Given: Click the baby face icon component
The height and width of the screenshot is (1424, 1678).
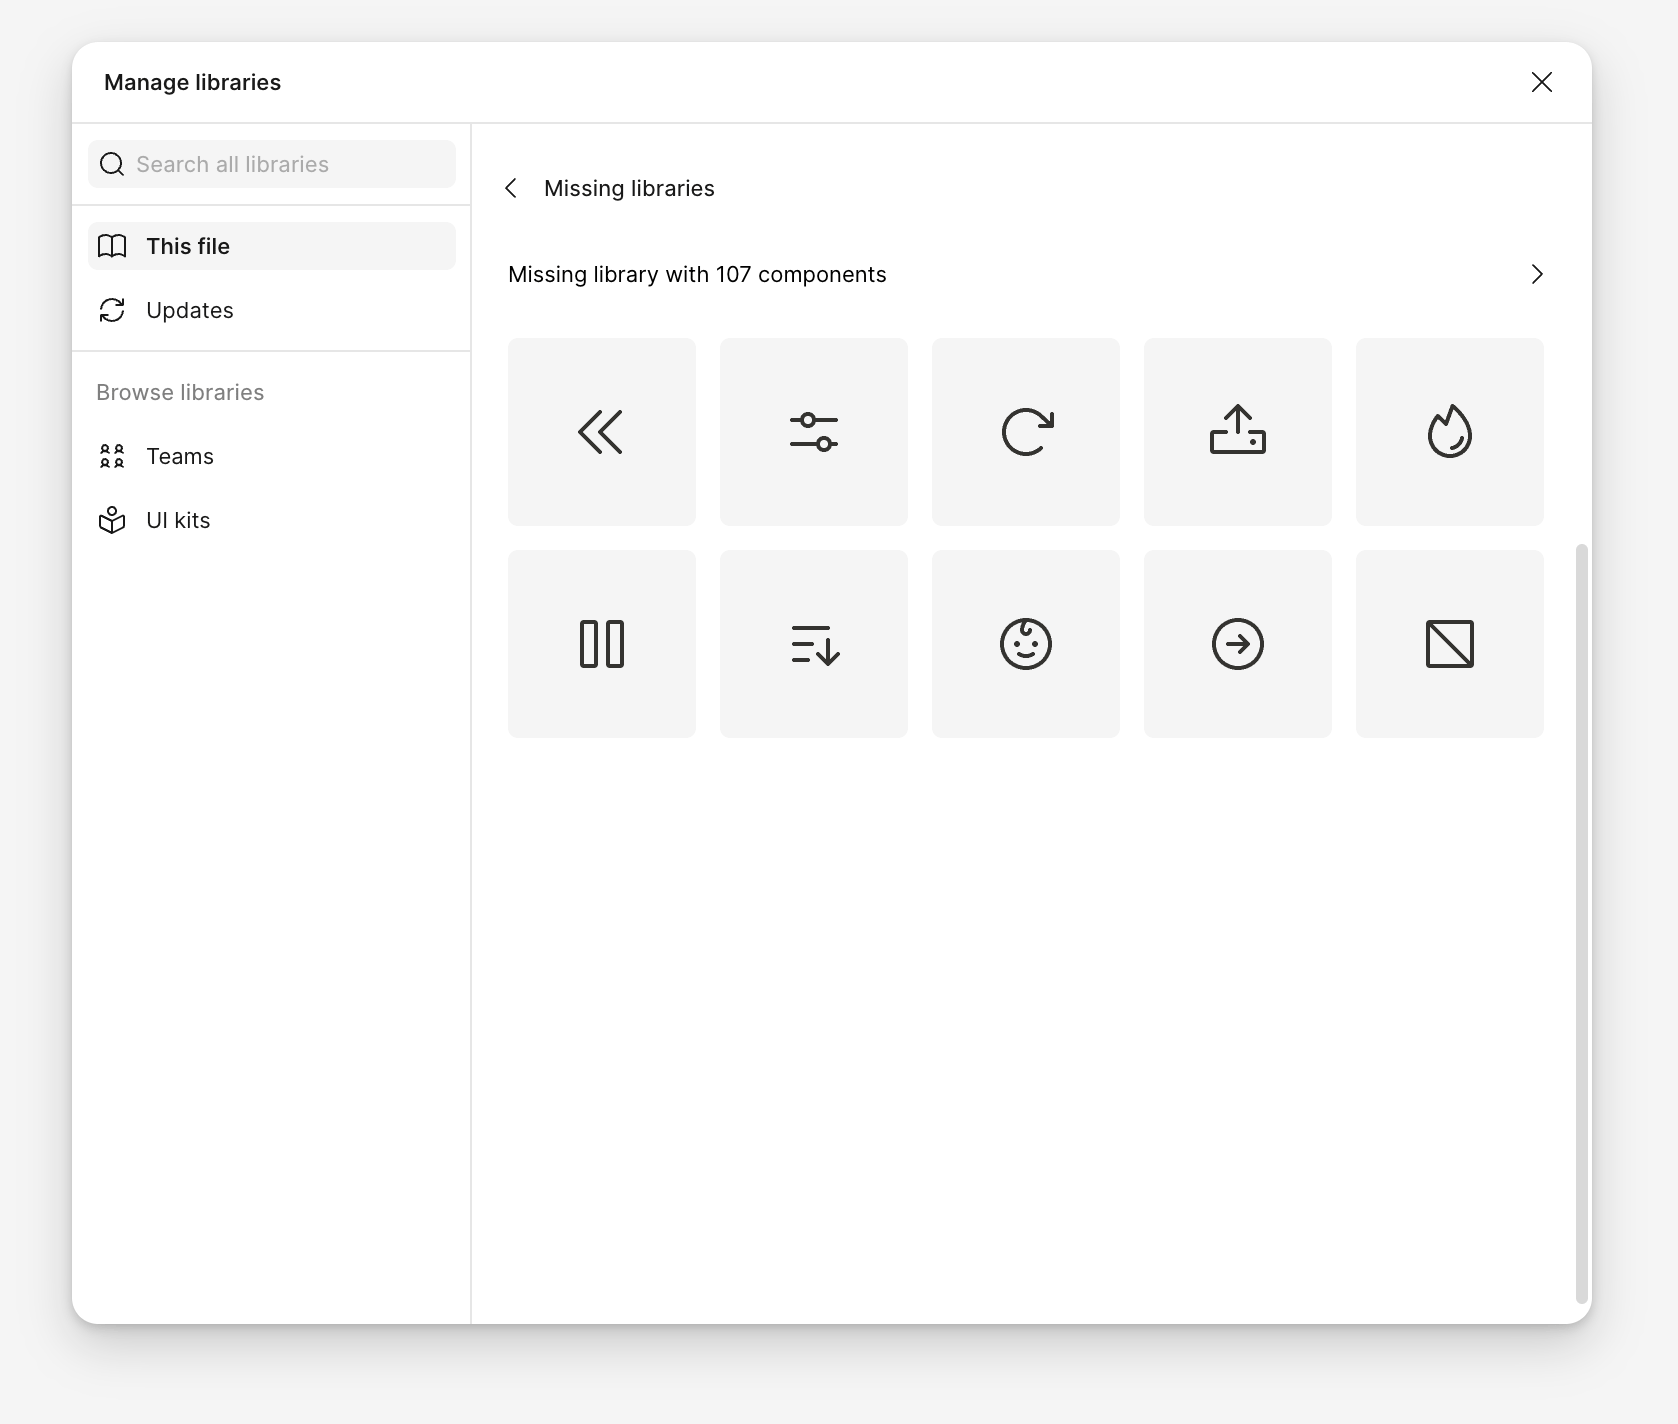Looking at the screenshot, I should click(1025, 644).
